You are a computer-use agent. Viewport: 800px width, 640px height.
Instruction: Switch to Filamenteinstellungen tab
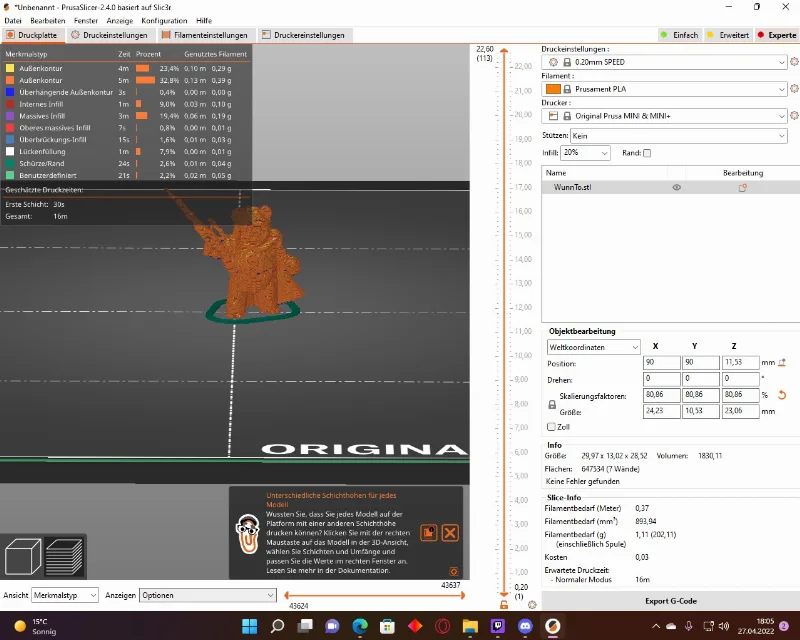point(205,35)
